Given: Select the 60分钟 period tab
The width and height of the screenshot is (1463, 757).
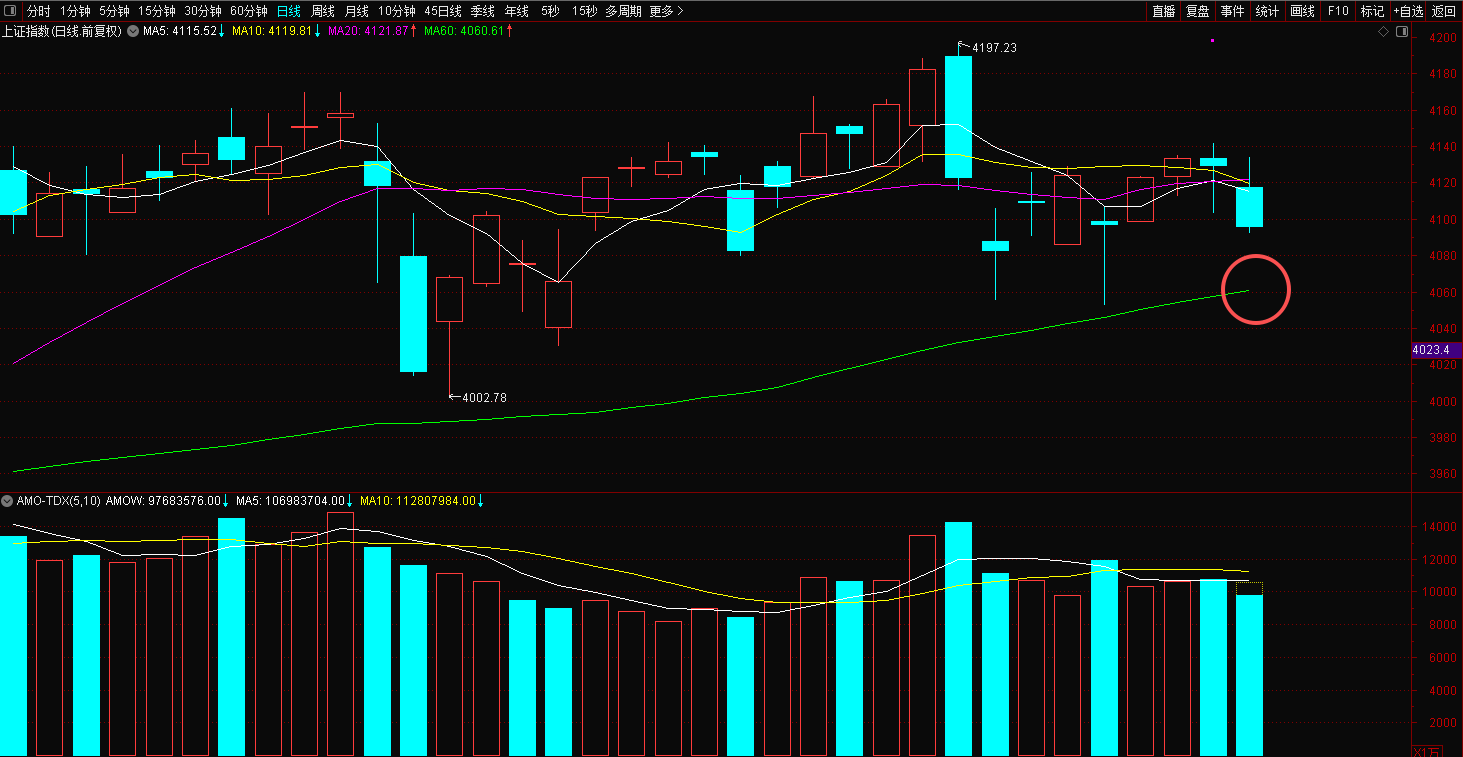Looking at the screenshot, I should point(248,11).
